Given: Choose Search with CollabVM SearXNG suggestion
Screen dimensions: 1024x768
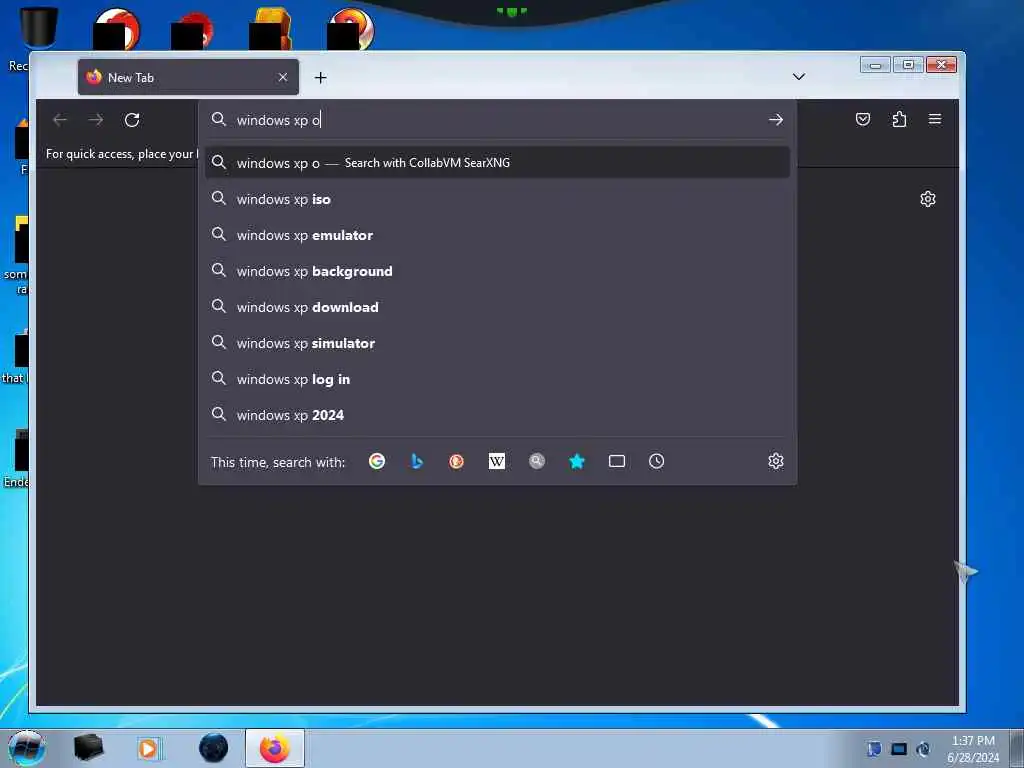Looking at the screenshot, I should (x=497, y=163).
